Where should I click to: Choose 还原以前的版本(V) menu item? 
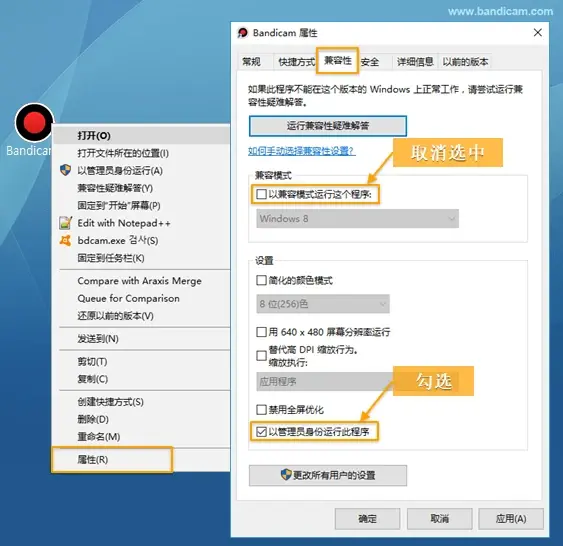tap(141, 316)
